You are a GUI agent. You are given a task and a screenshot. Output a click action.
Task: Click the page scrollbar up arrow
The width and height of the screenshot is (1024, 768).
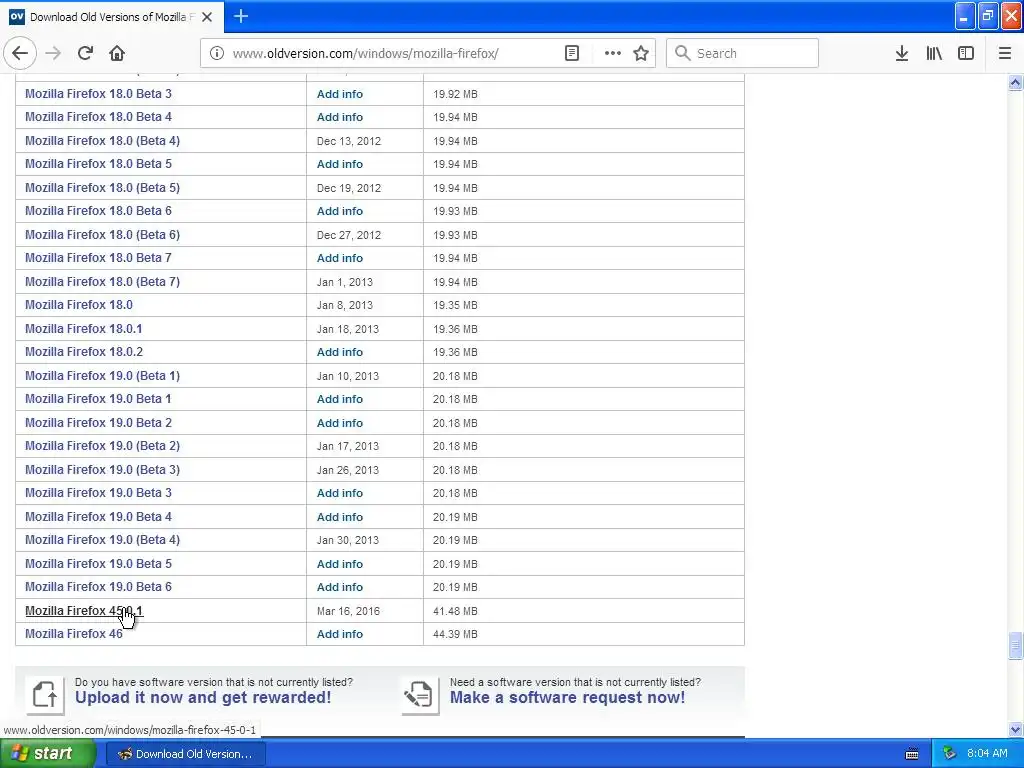[1015, 82]
